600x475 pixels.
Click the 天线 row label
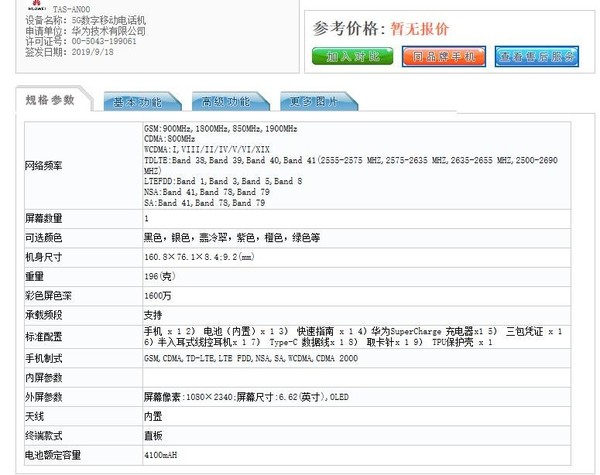[x=34, y=416]
